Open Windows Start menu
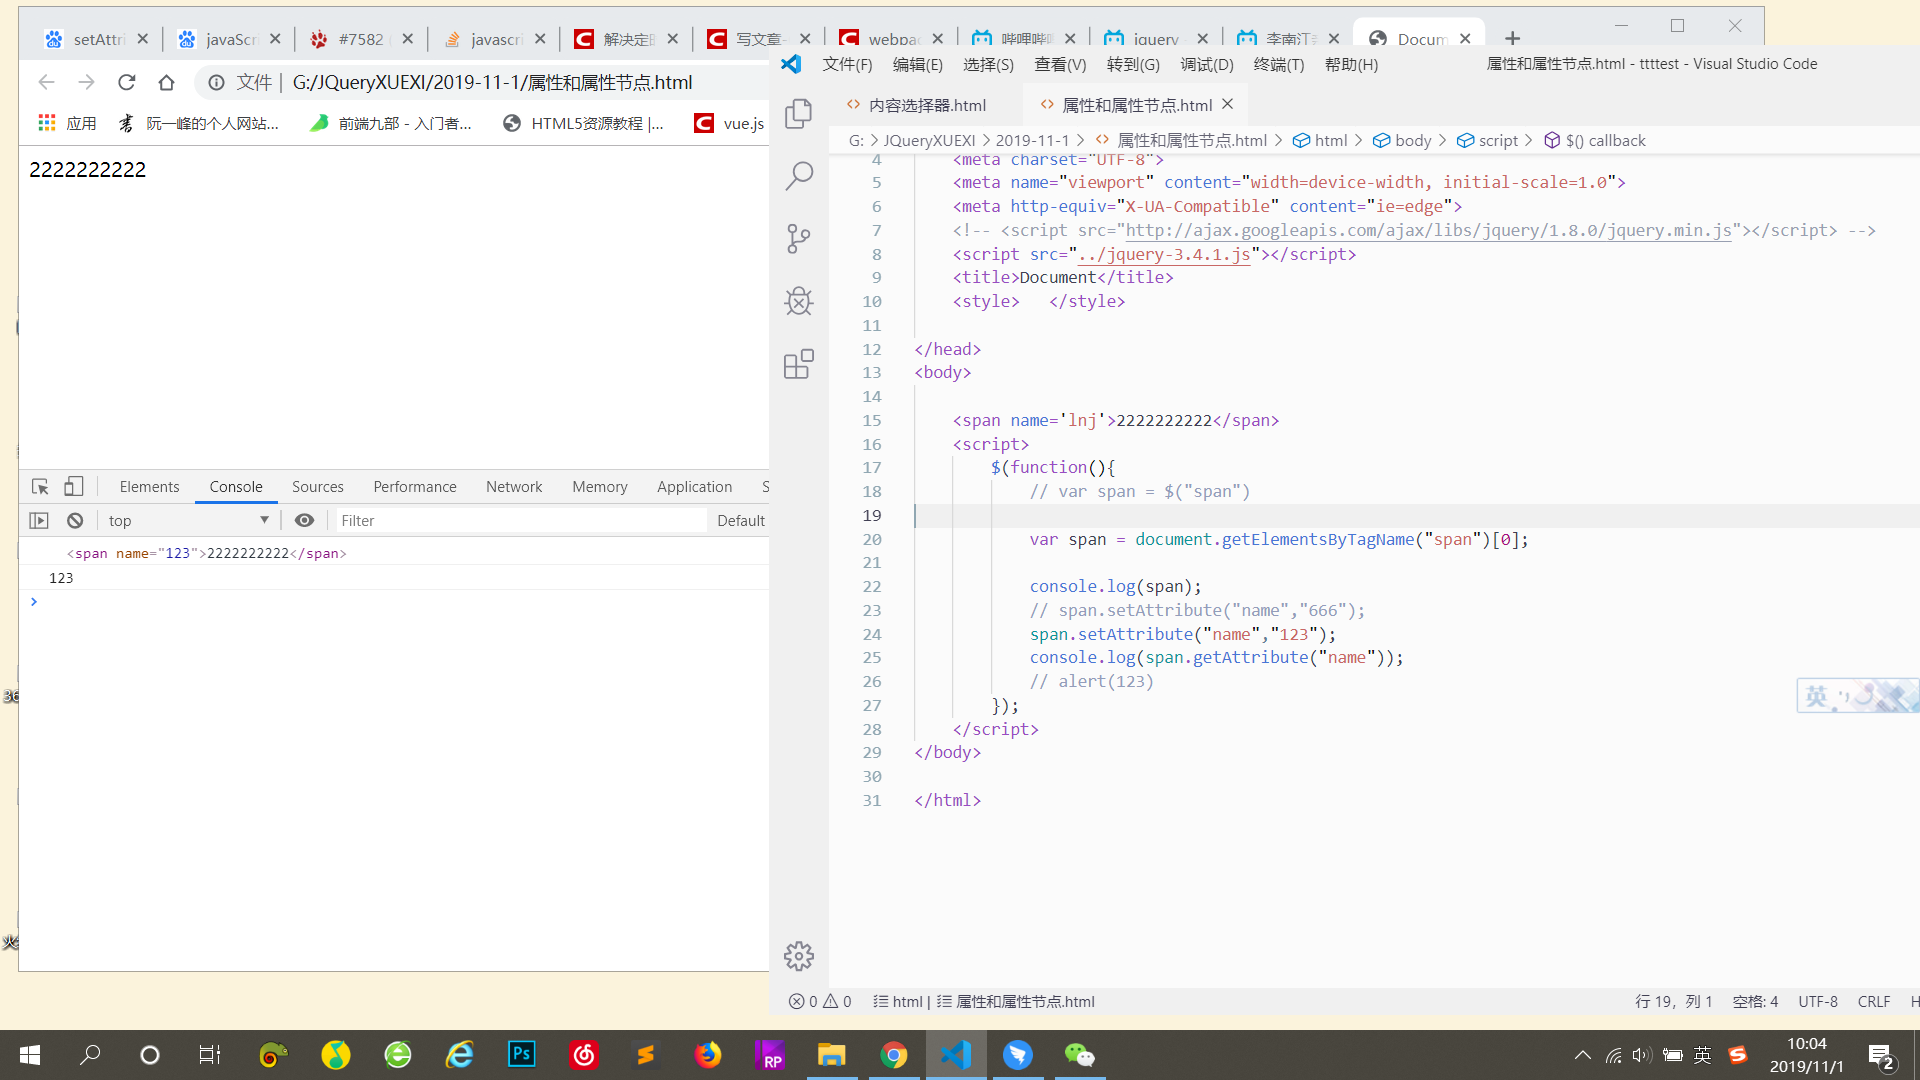The image size is (1920, 1080). tap(30, 1055)
